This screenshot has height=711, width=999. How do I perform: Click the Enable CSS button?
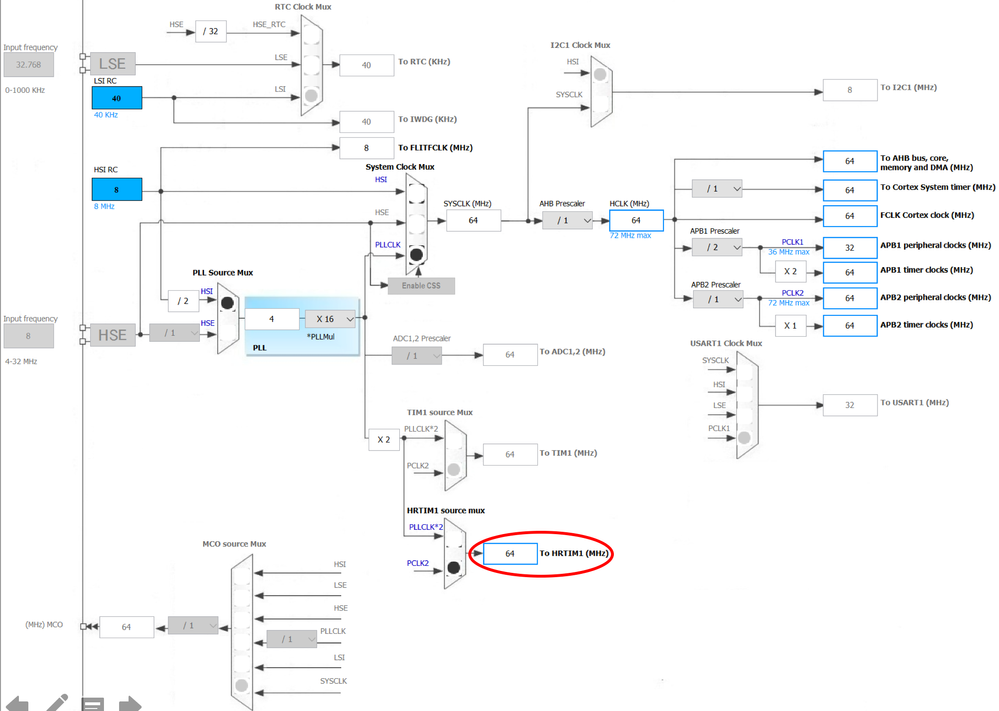(x=421, y=285)
